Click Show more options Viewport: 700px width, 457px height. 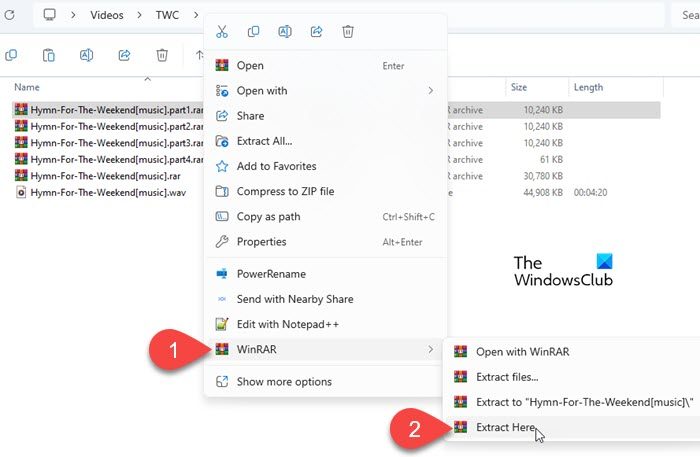coord(325,382)
